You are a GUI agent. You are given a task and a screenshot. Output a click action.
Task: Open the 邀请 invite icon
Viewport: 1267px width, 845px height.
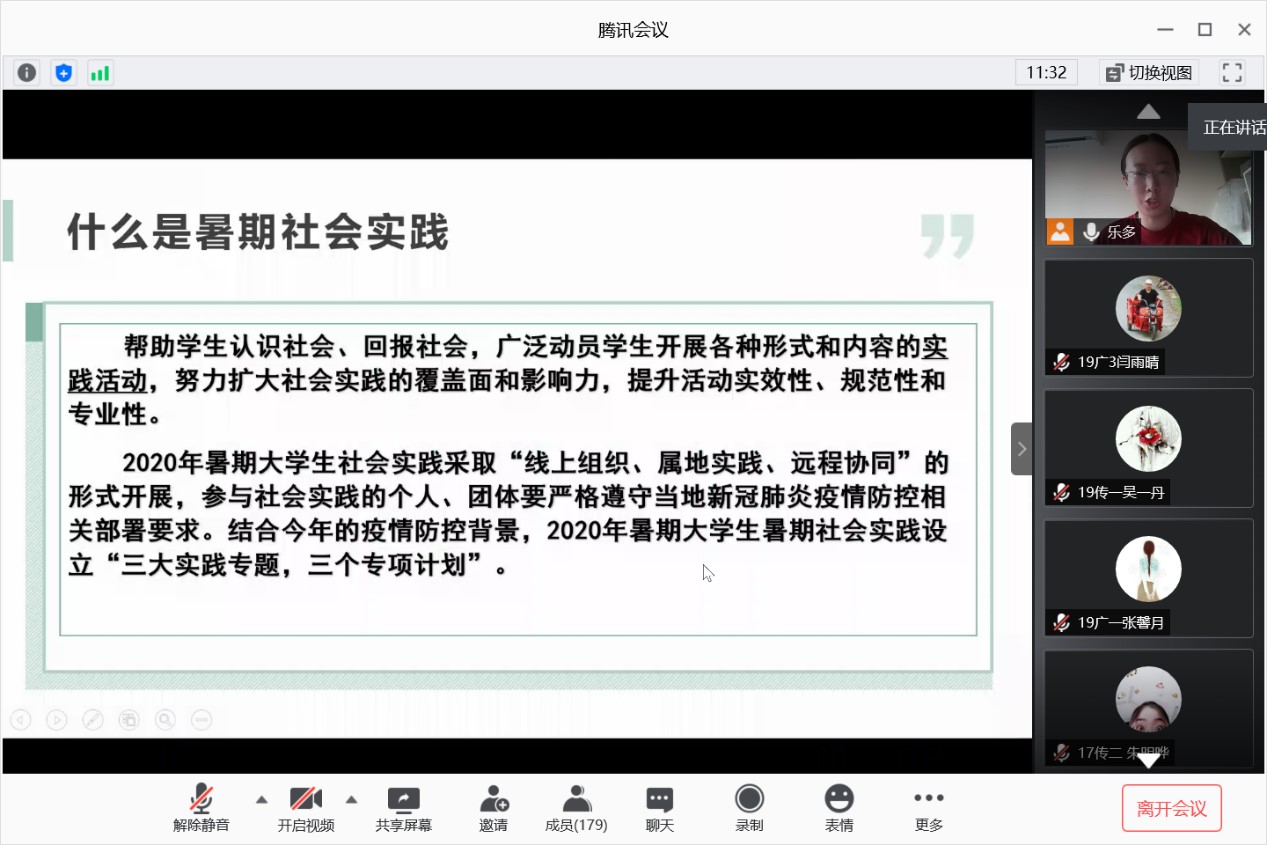[x=493, y=808]
